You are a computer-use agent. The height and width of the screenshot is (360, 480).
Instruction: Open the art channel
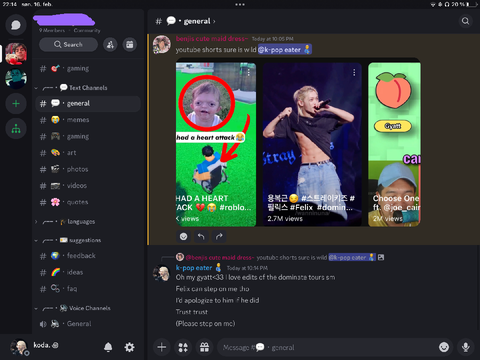pos(88,153)
